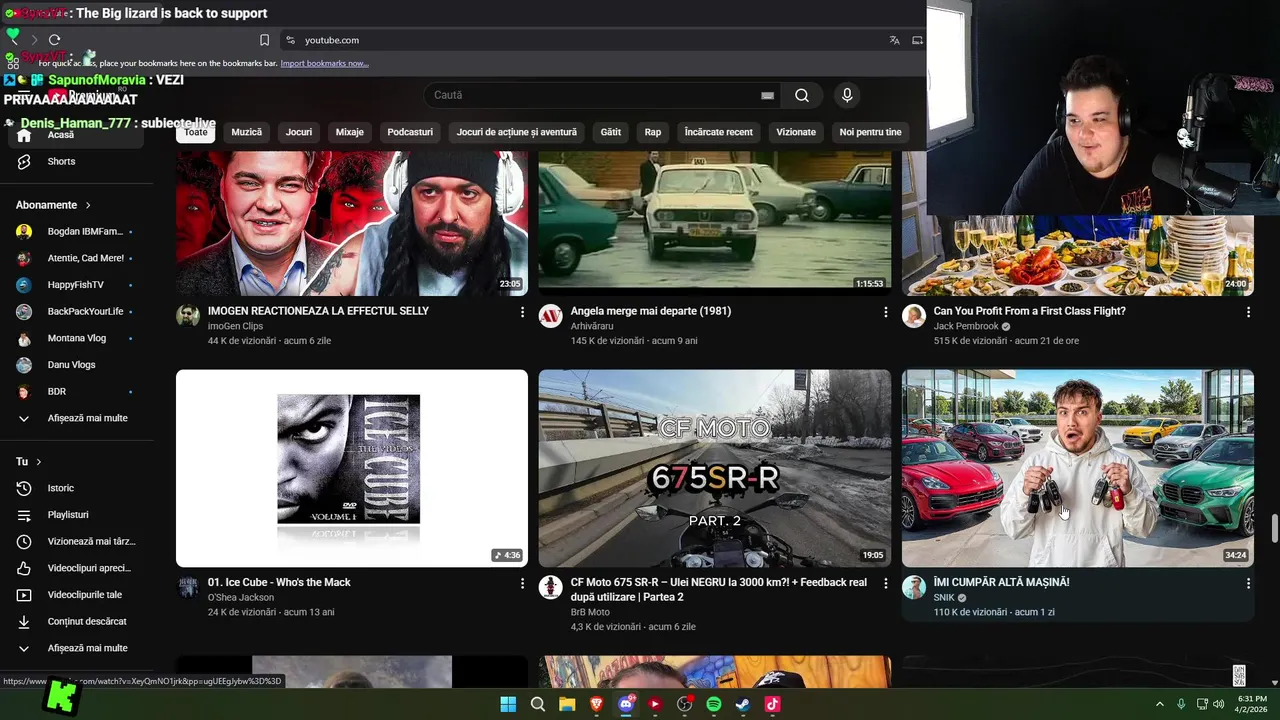Image resolution: width=1280 pixels, height=720 pixels.
Task: Select Jocuri de acțiune și aventură chip
Action: 517,132
